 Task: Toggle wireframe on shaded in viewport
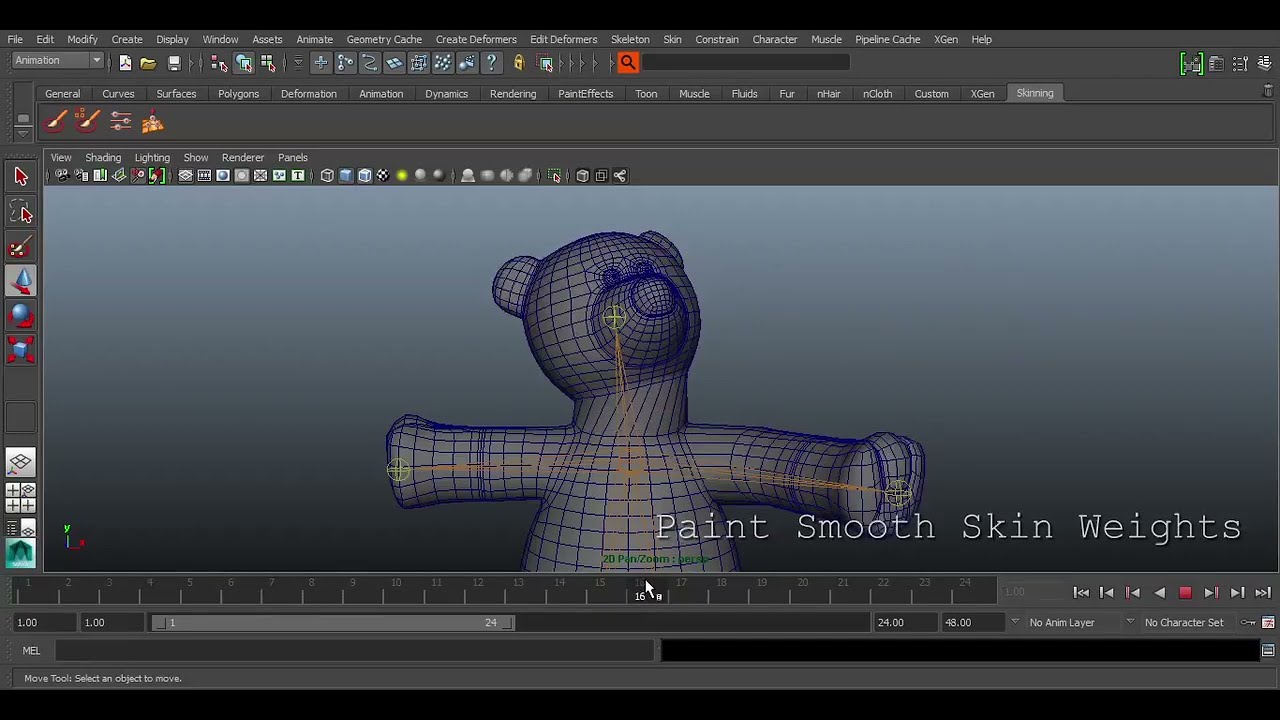click(x=364, y=176)
